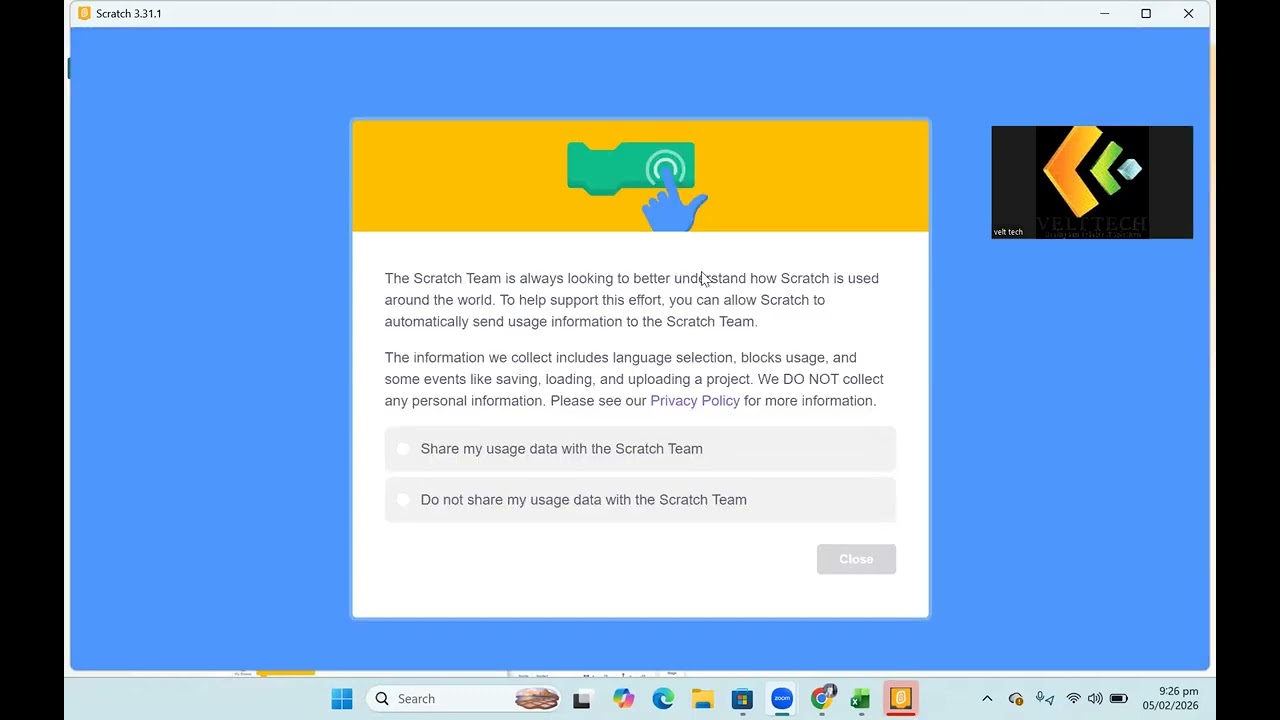The image size is (1280, 720).
Task: Open Excel from the taskbar
Action: [x=860, y=699]
